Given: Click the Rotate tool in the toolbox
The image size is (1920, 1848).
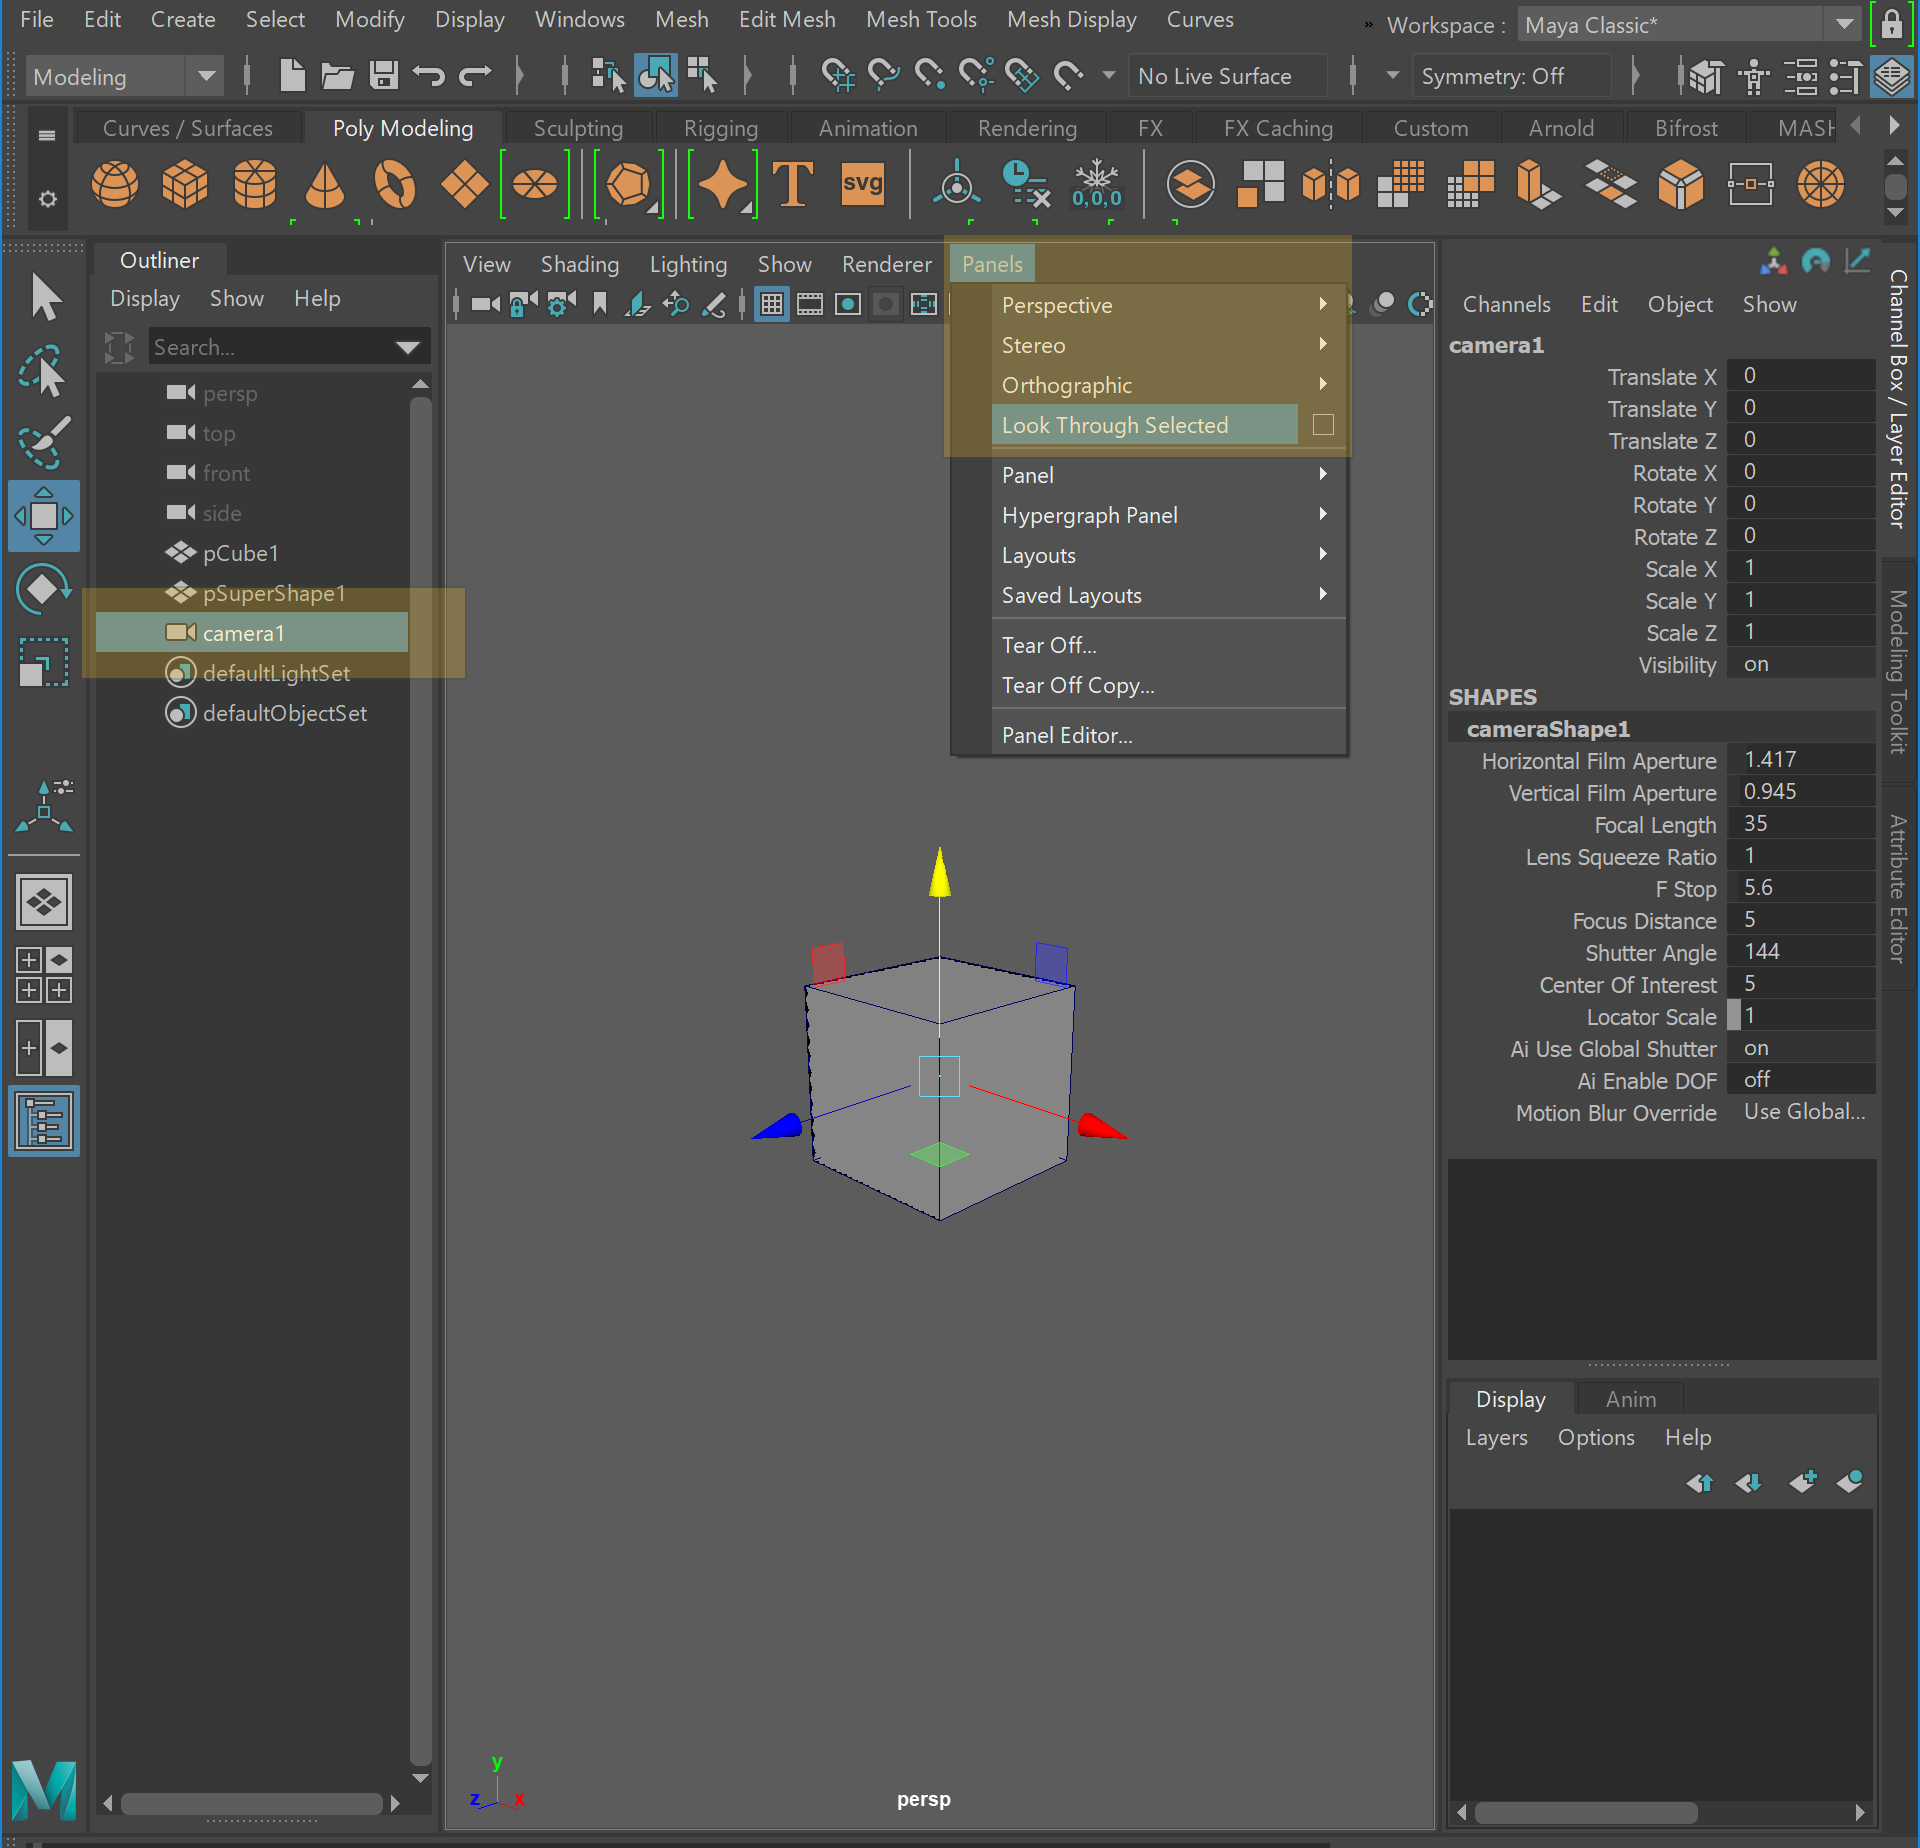Looking at the screenshot, I should (x=42, y=588).
